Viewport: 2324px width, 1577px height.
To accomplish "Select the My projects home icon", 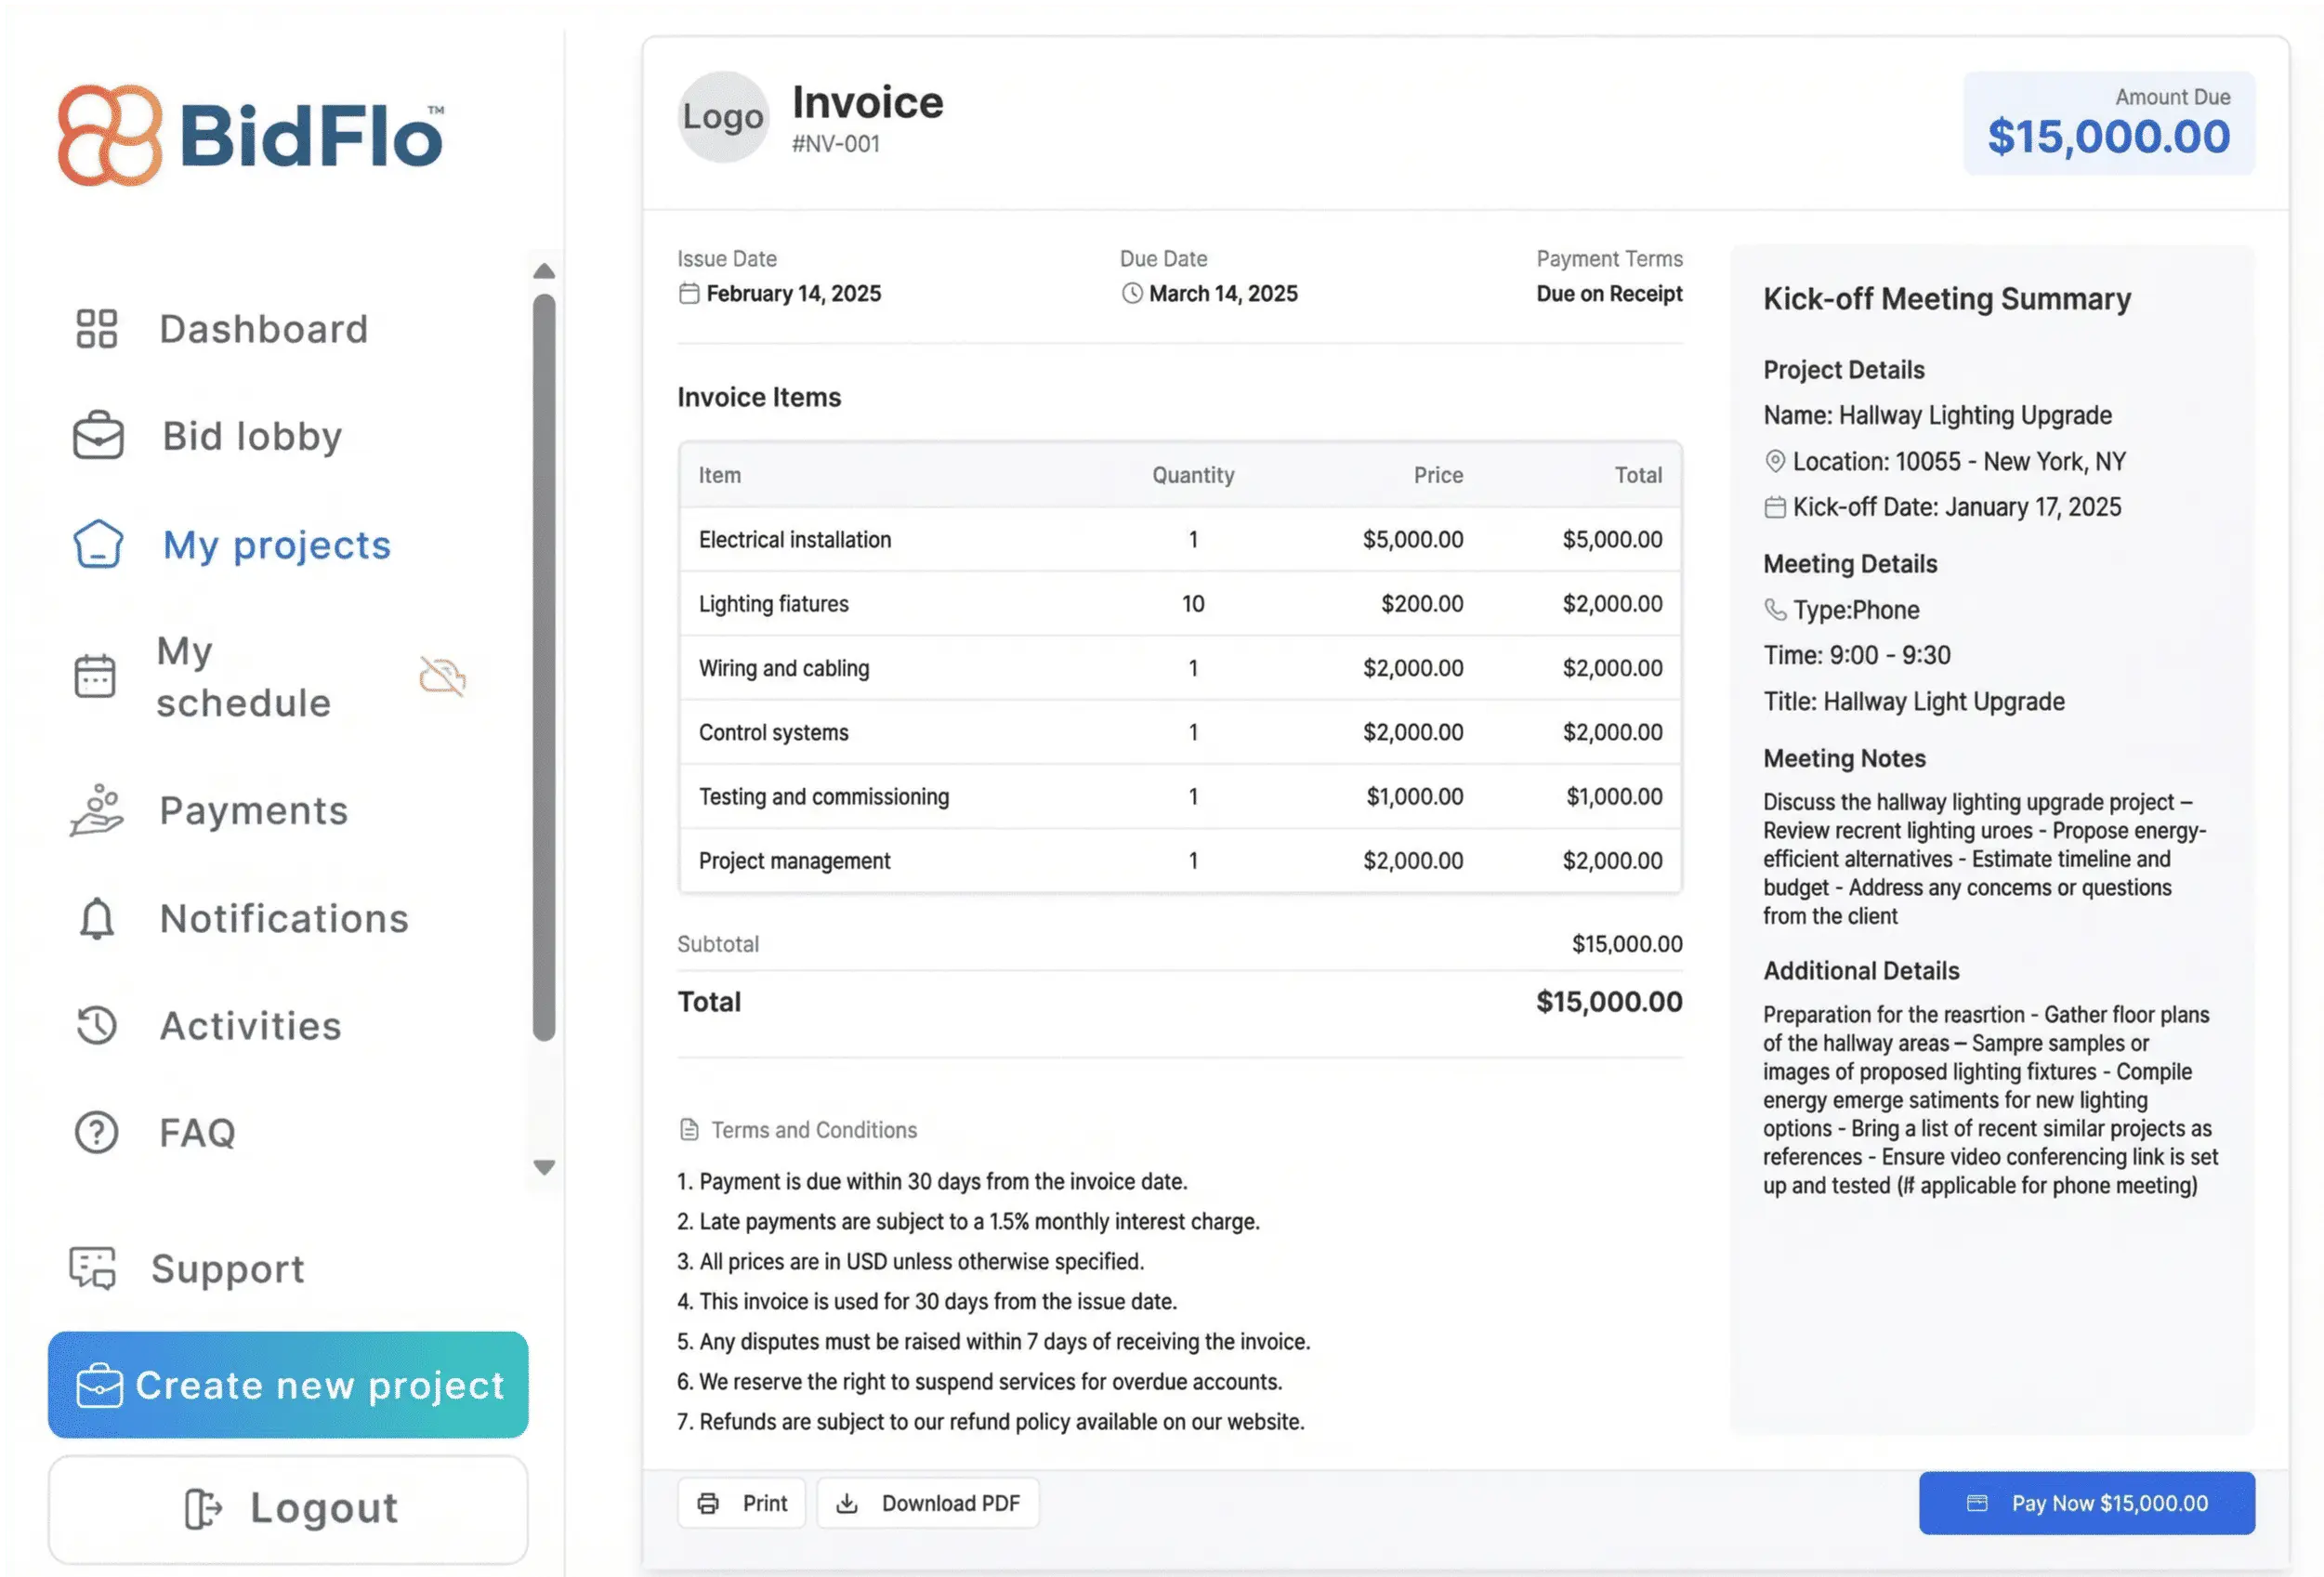I will tap(96, 545).
